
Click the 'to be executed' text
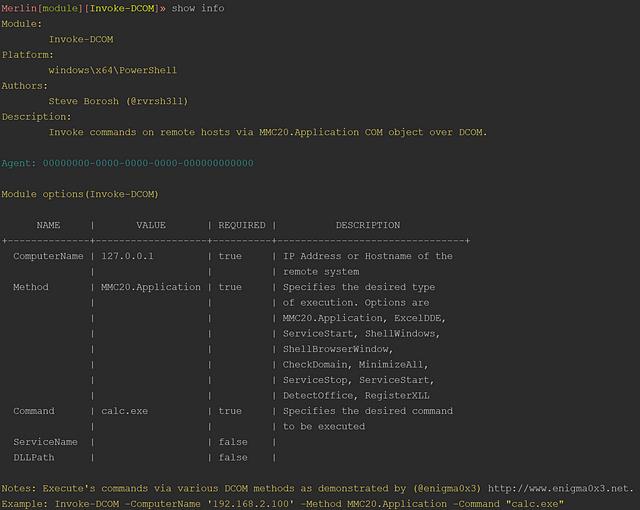point(324,427)
